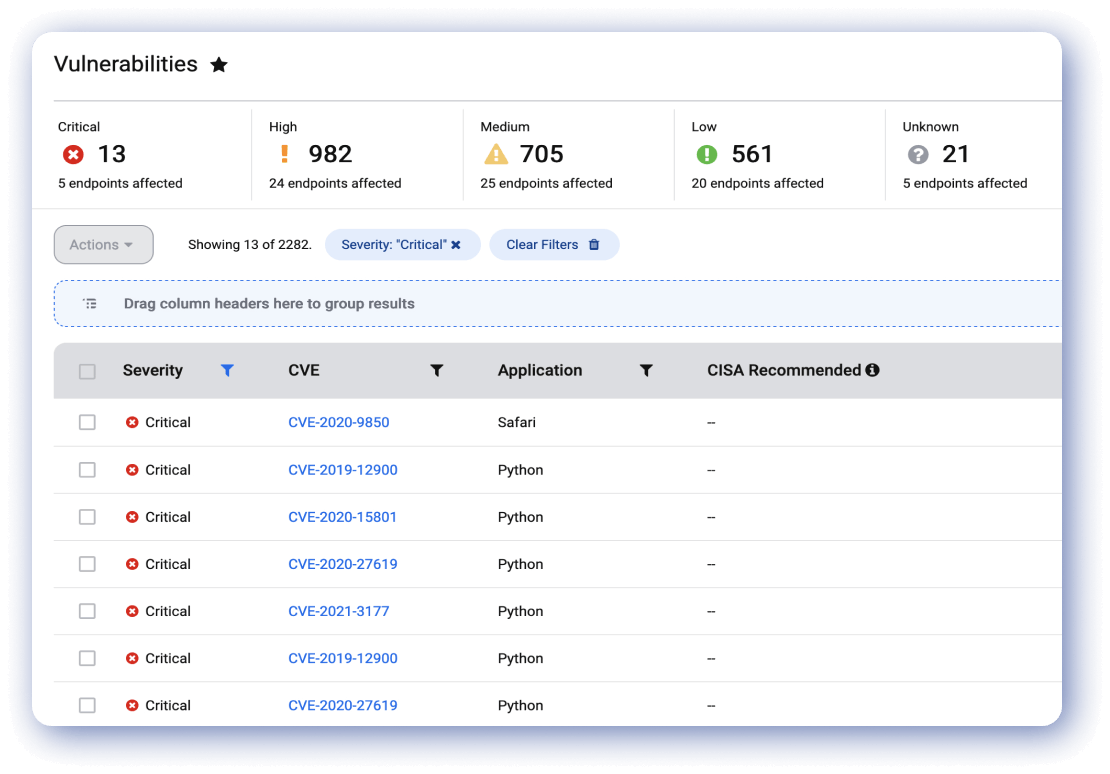Image resolution: width=1110 pixels, height=774 pixels.
Task: Open the CVE-2021-3177 link
Action: [338, 612]
